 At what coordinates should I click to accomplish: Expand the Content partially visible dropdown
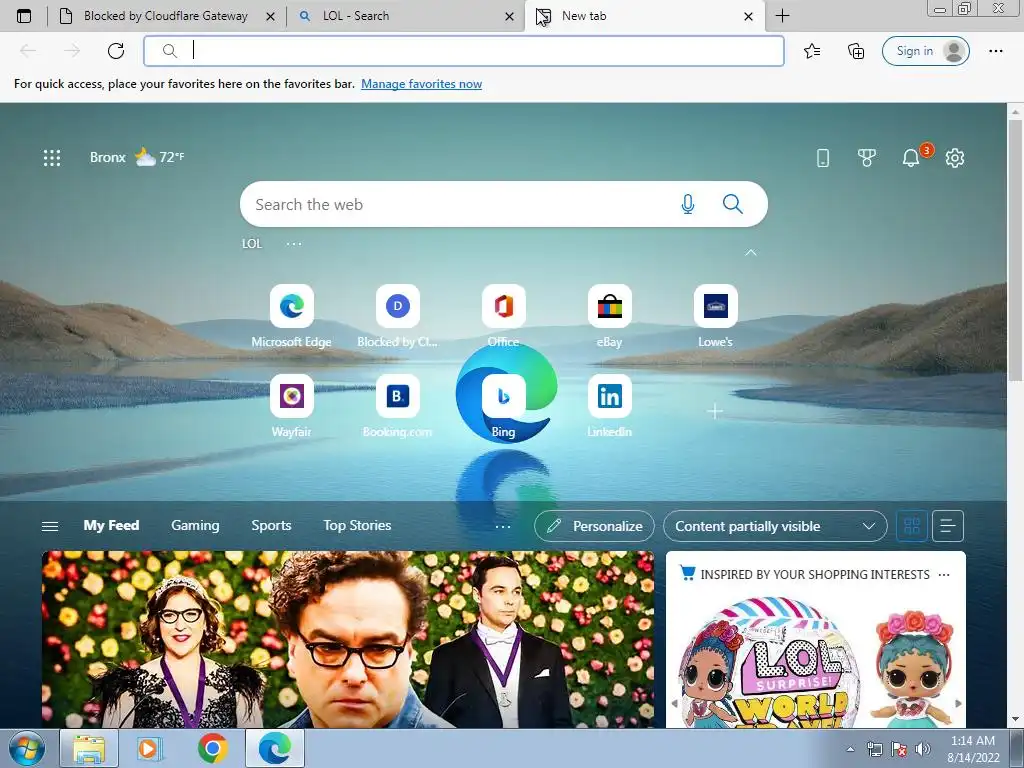[x=775, y=526]
